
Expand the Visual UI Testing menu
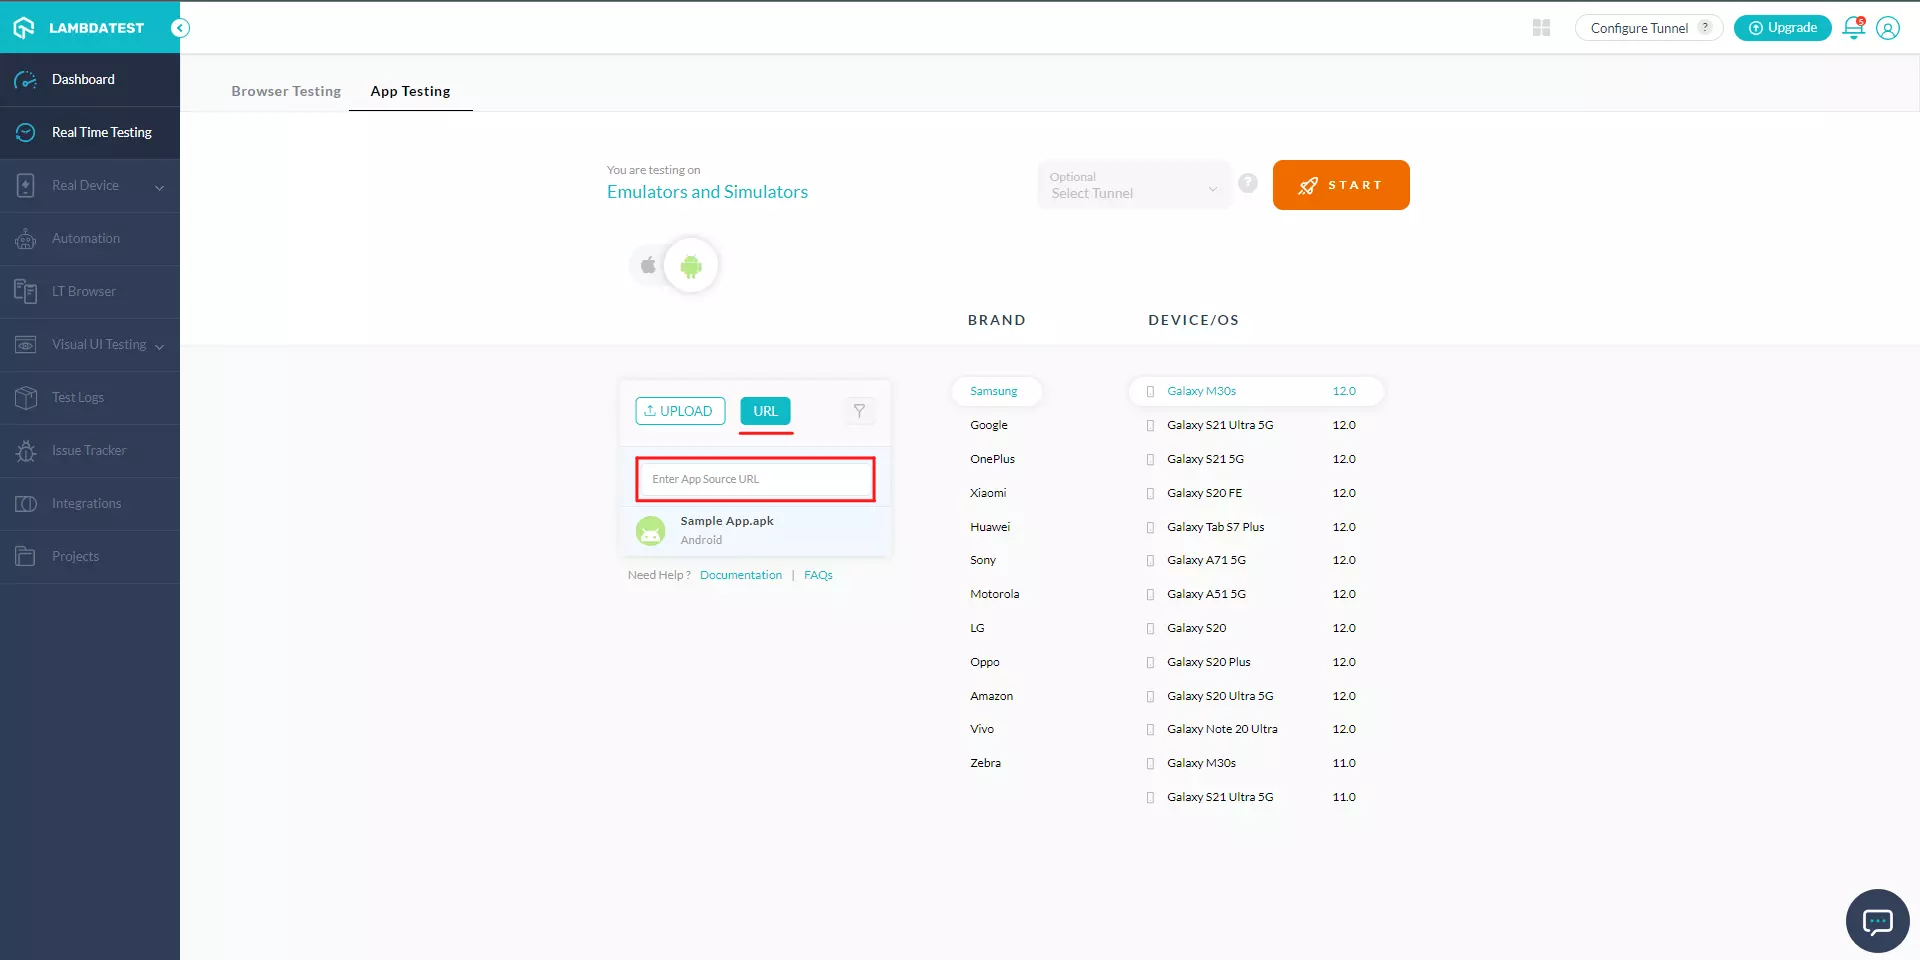(98, 344)
